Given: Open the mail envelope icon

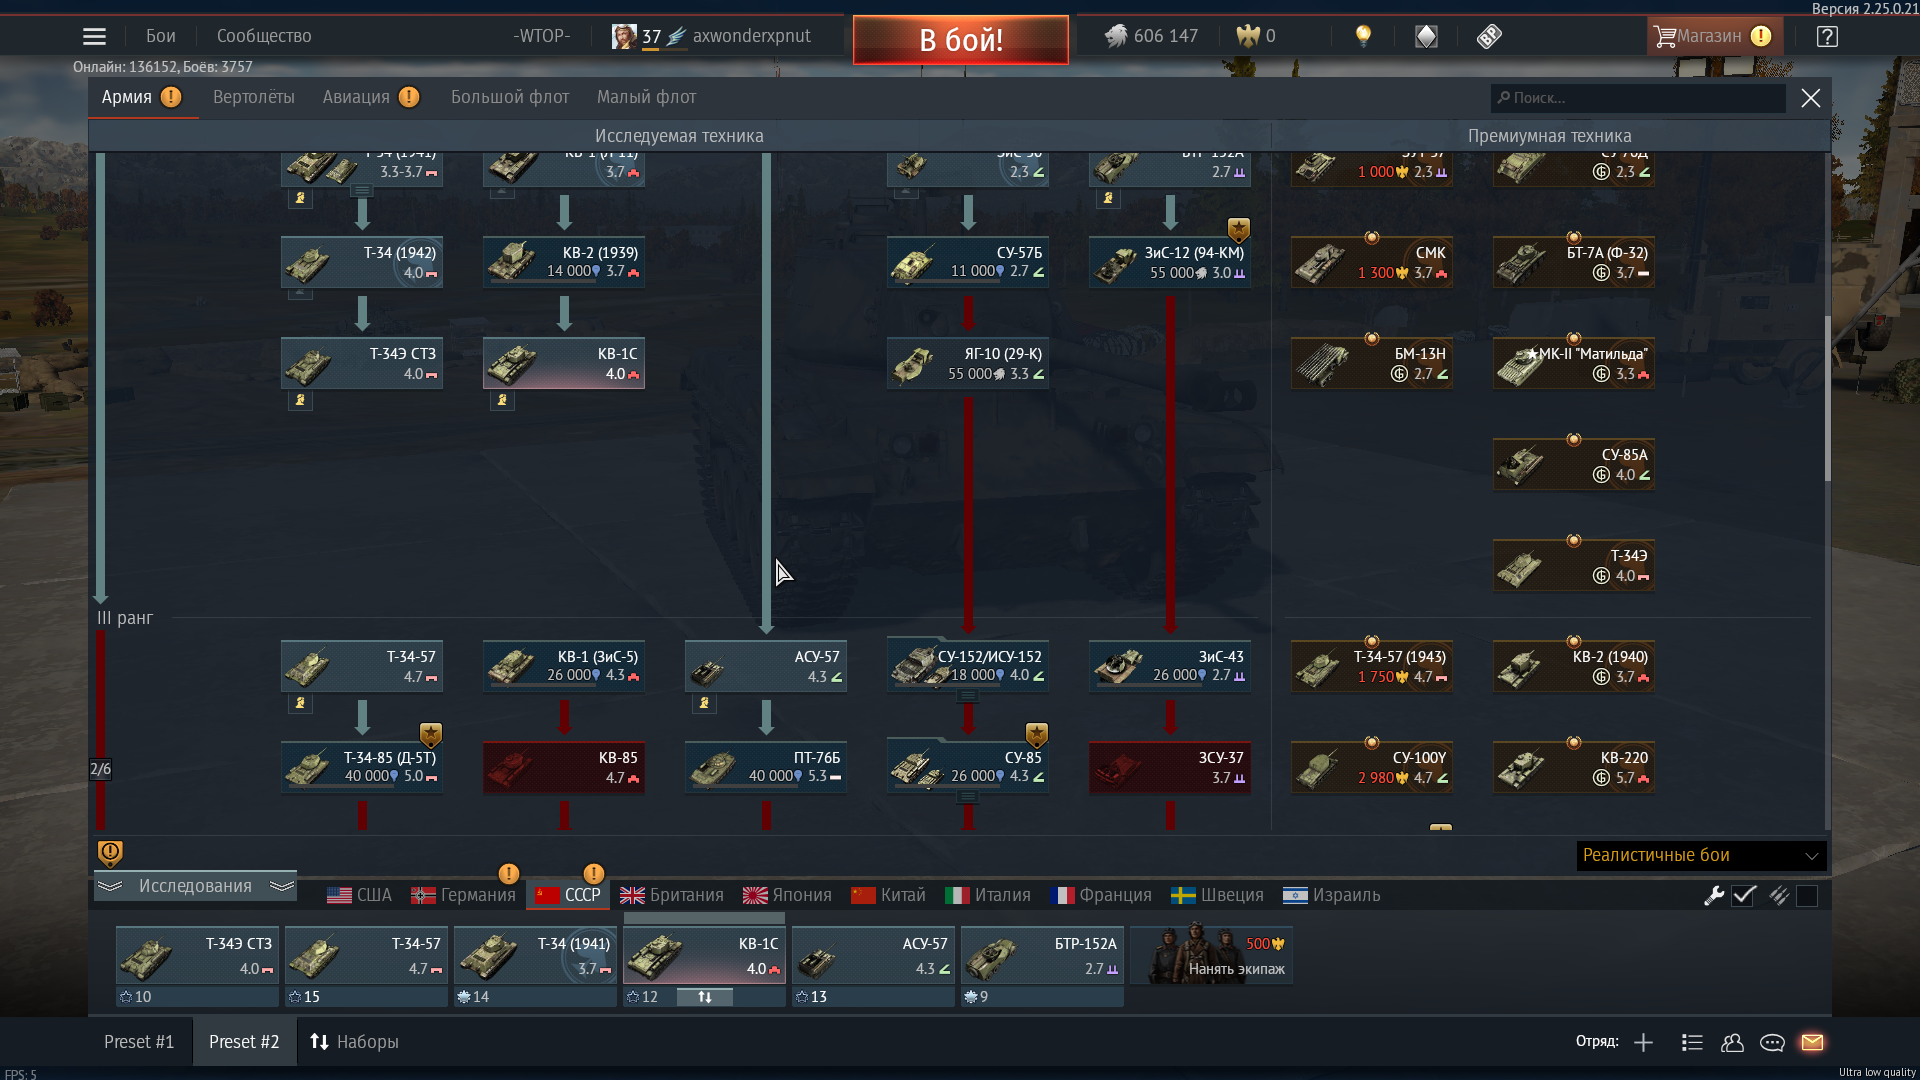Looking at the screenshot, I should click(x=1812, y=1043).
